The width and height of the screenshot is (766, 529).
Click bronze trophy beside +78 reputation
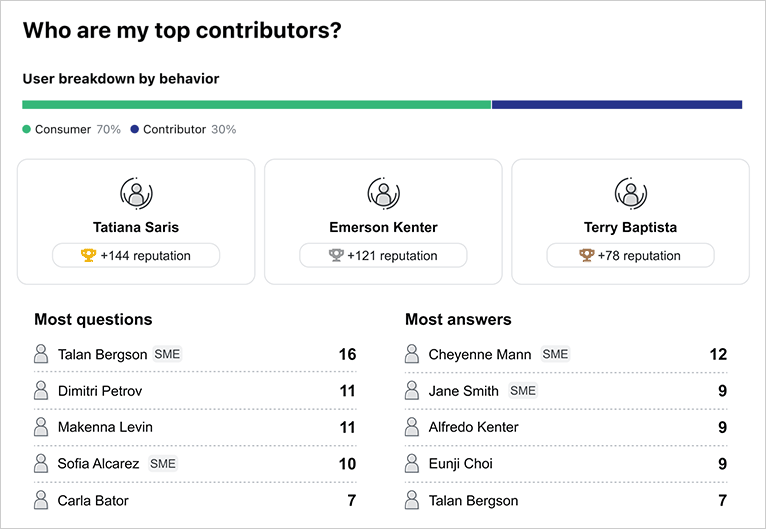pos(586,255)
